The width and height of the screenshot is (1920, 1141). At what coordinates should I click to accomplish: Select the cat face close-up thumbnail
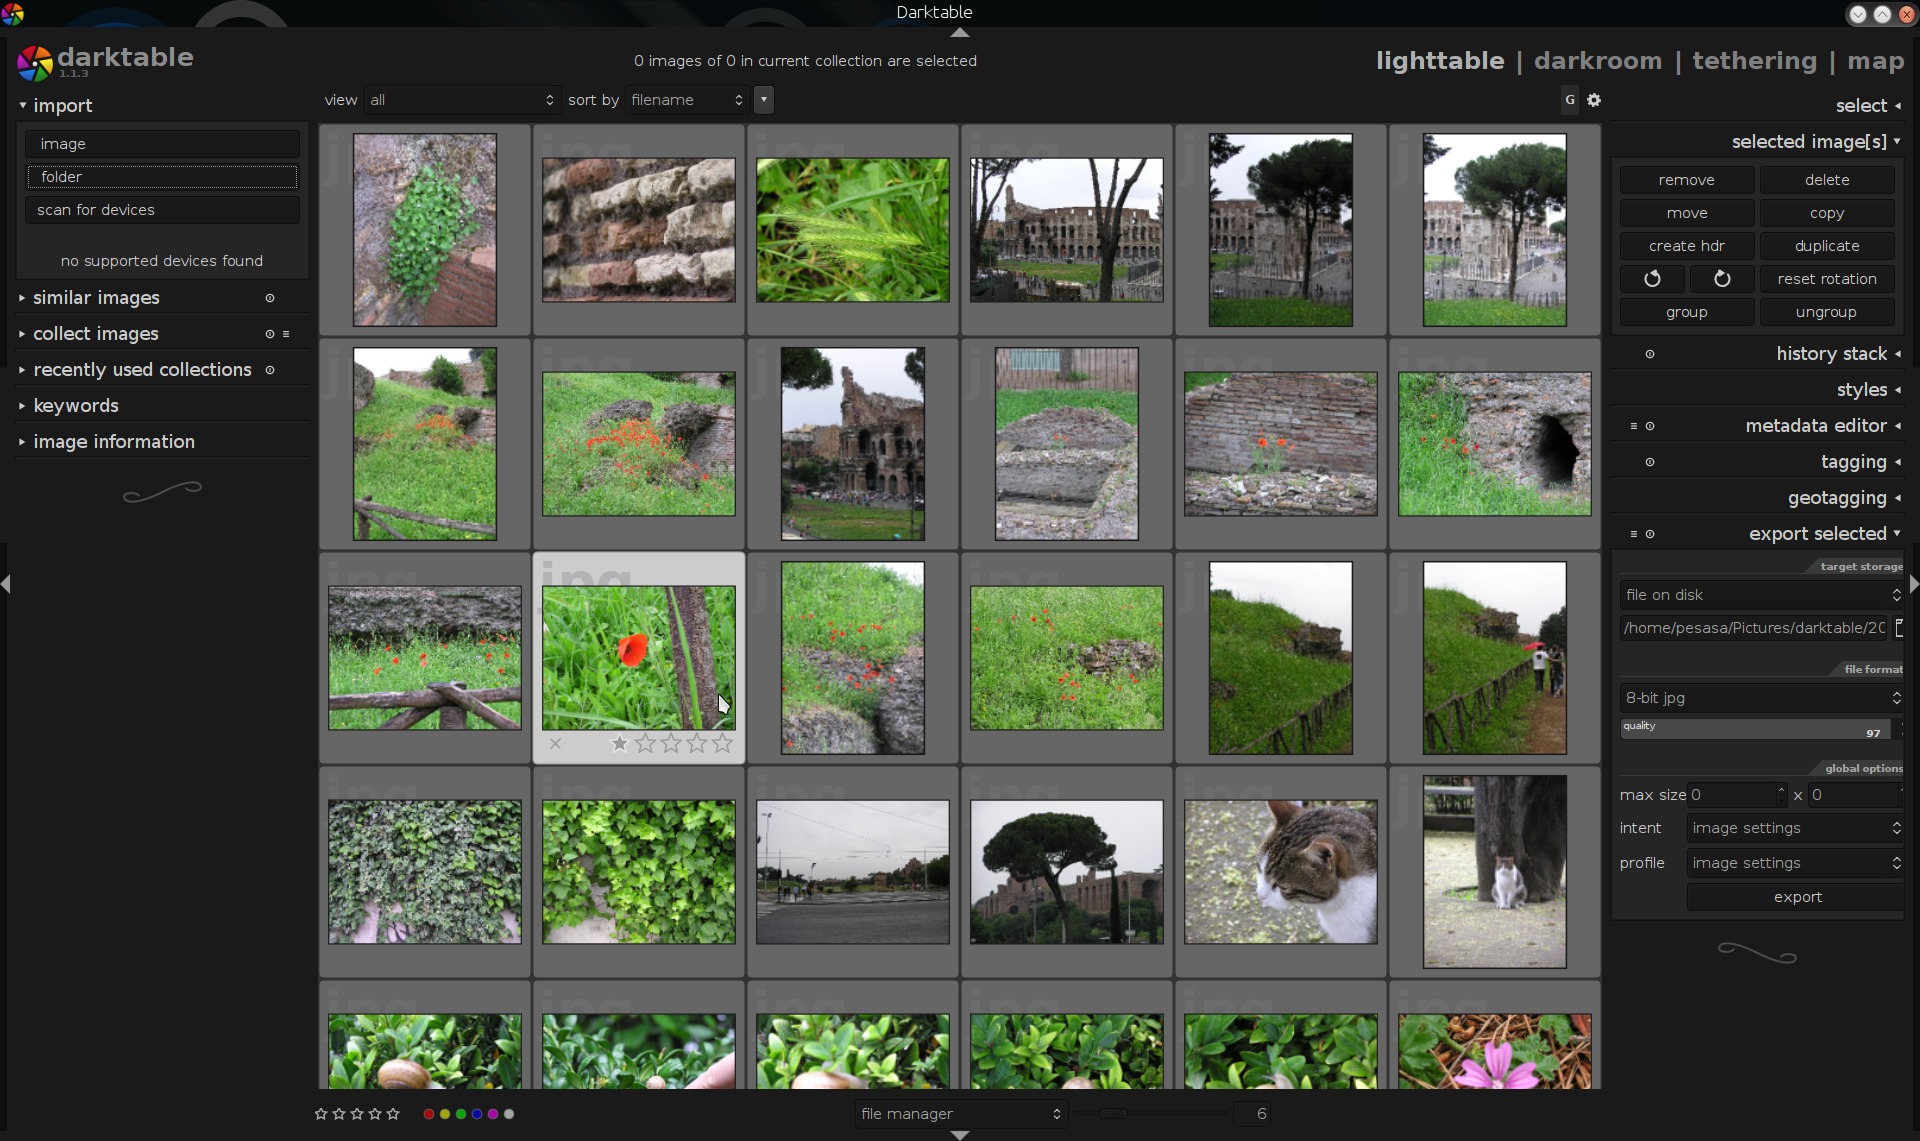pyautogui.click(x=1281, y=872)
